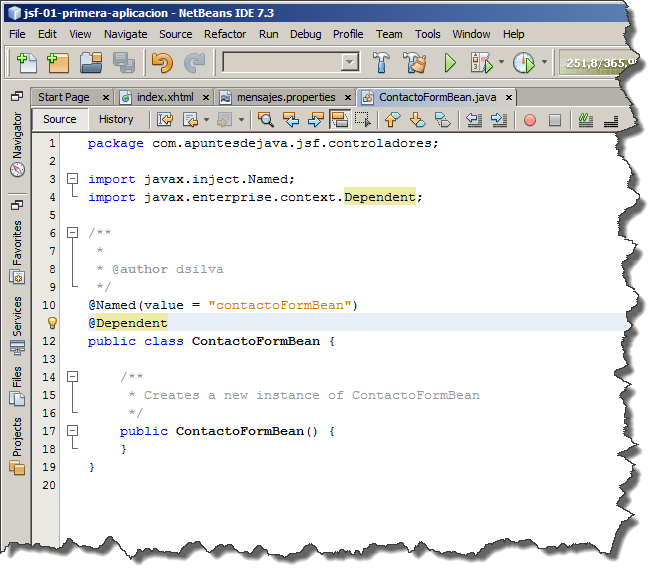
Task: Click the Find Previous Occurrence icon
Action: pyautogui.click(x=291, y=120)
